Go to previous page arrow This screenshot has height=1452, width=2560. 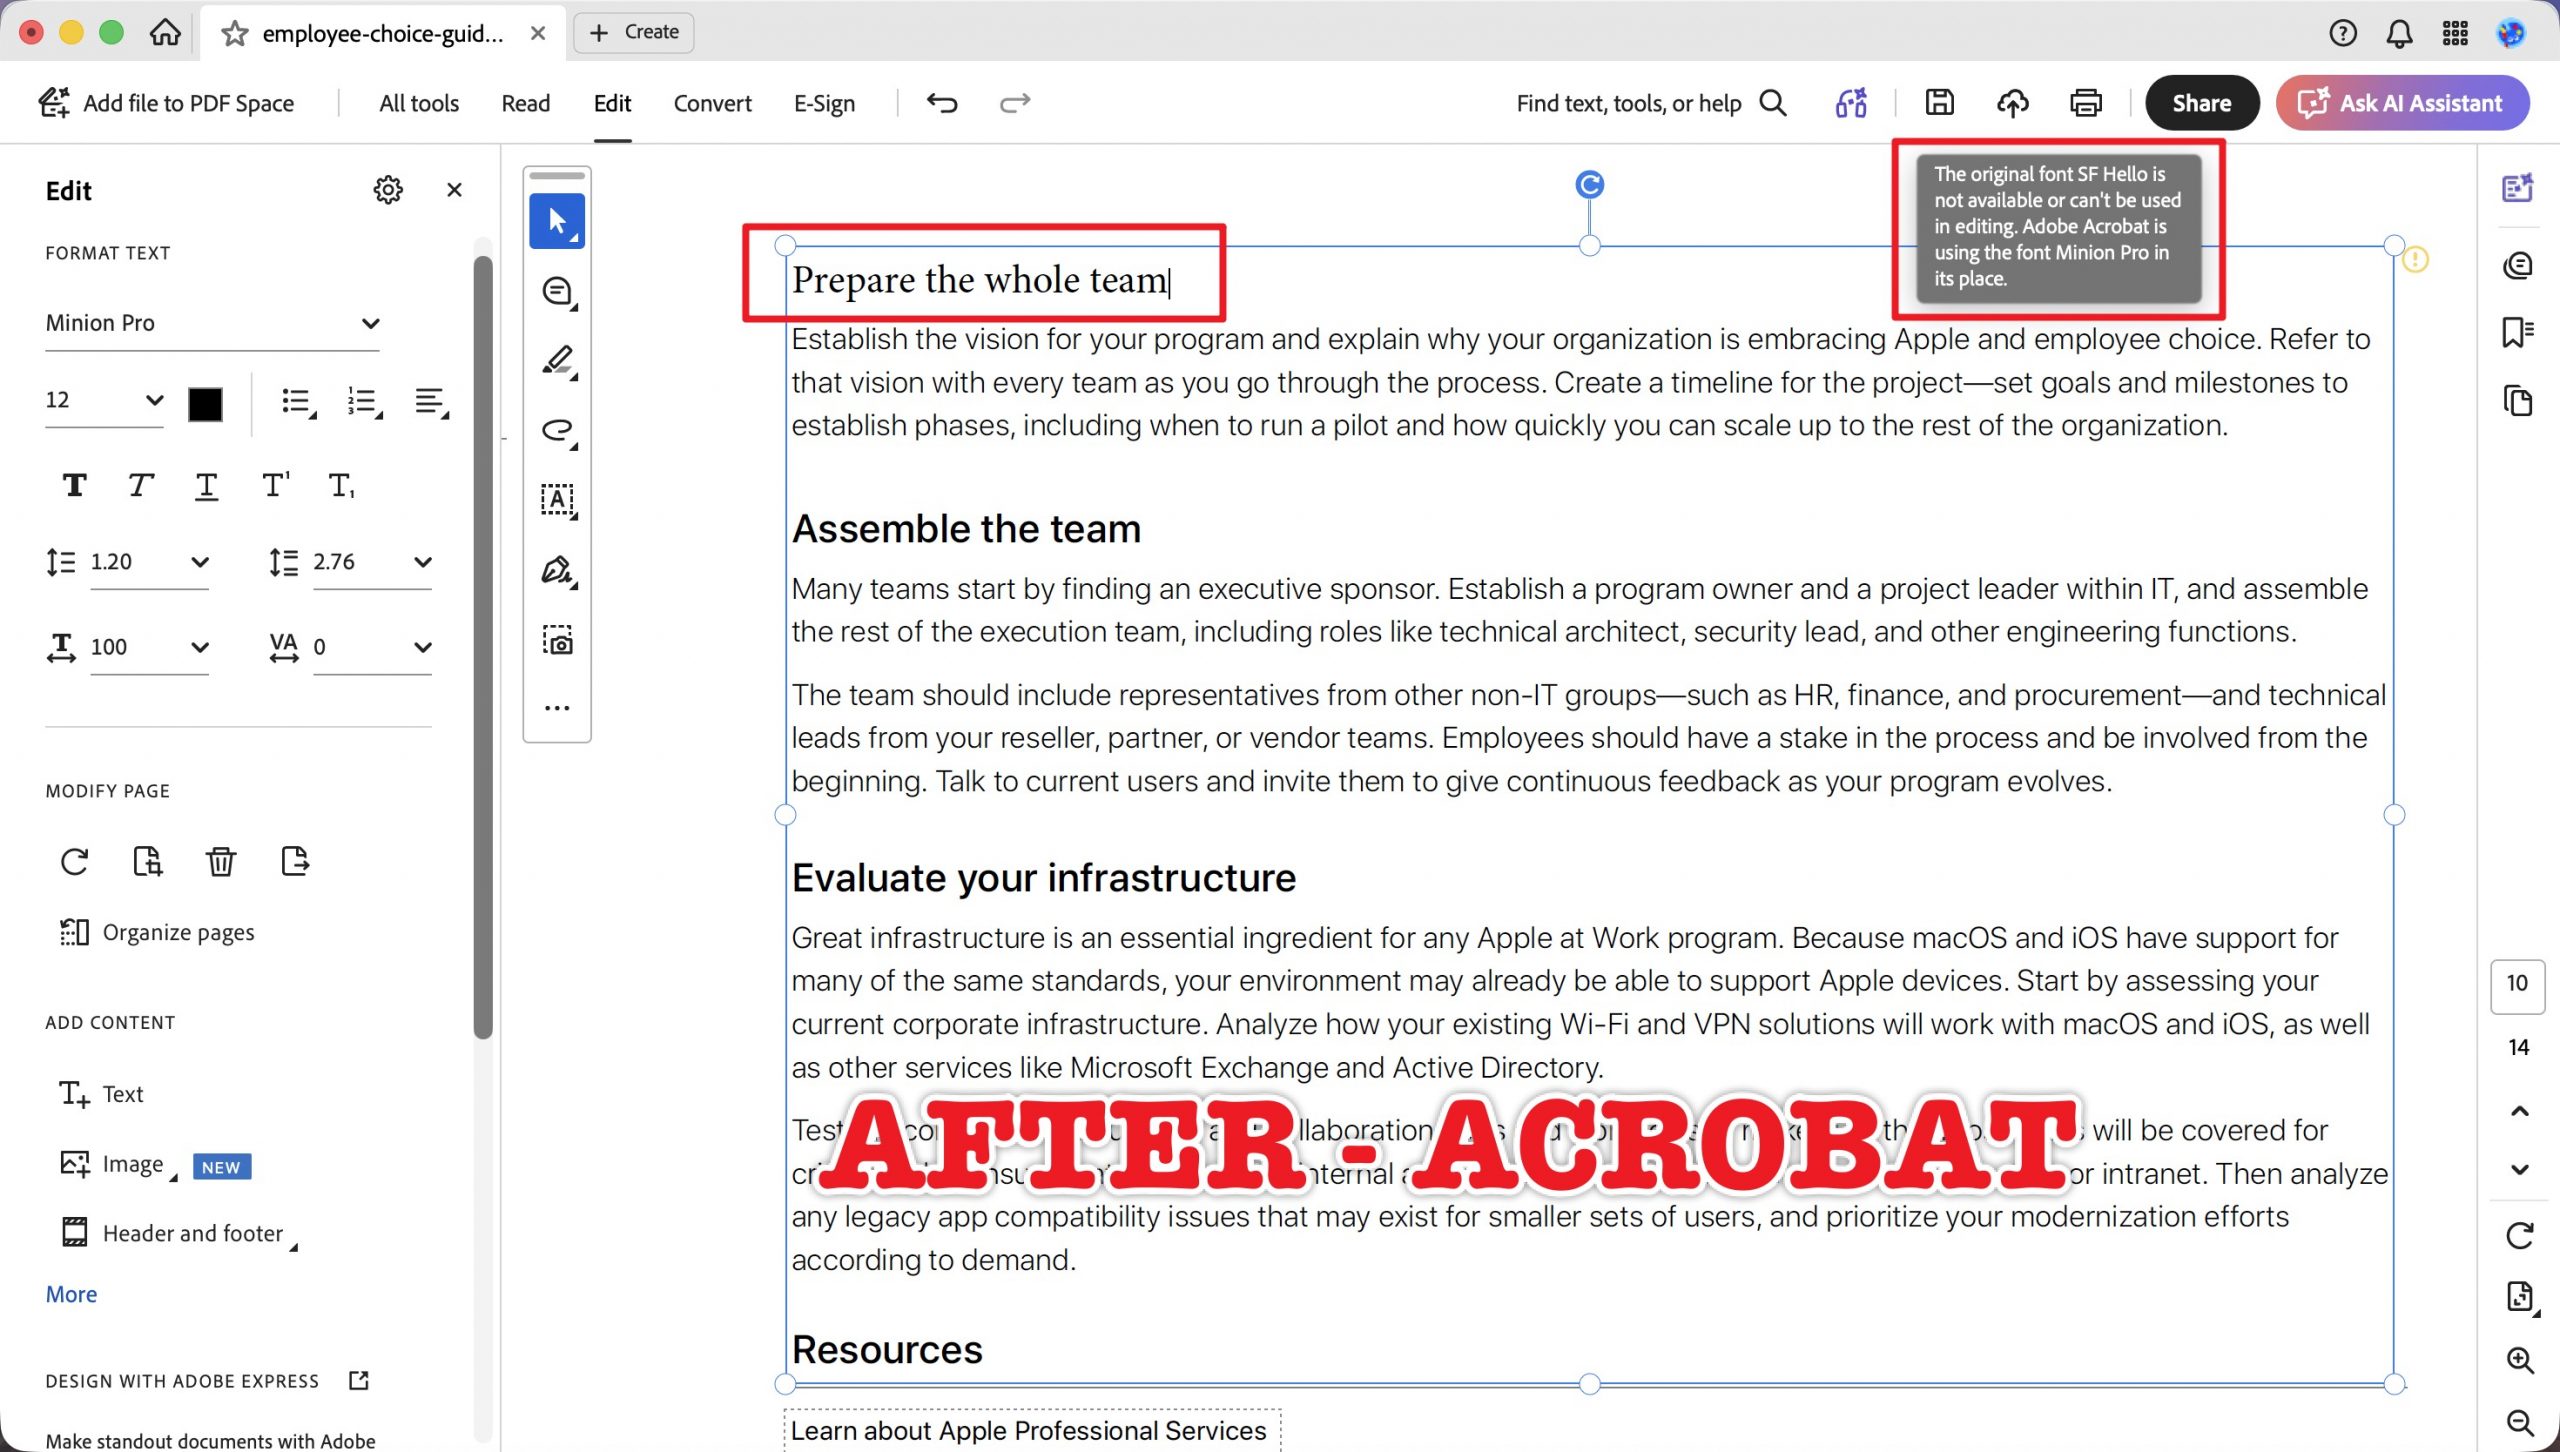coord(2520,1111)
